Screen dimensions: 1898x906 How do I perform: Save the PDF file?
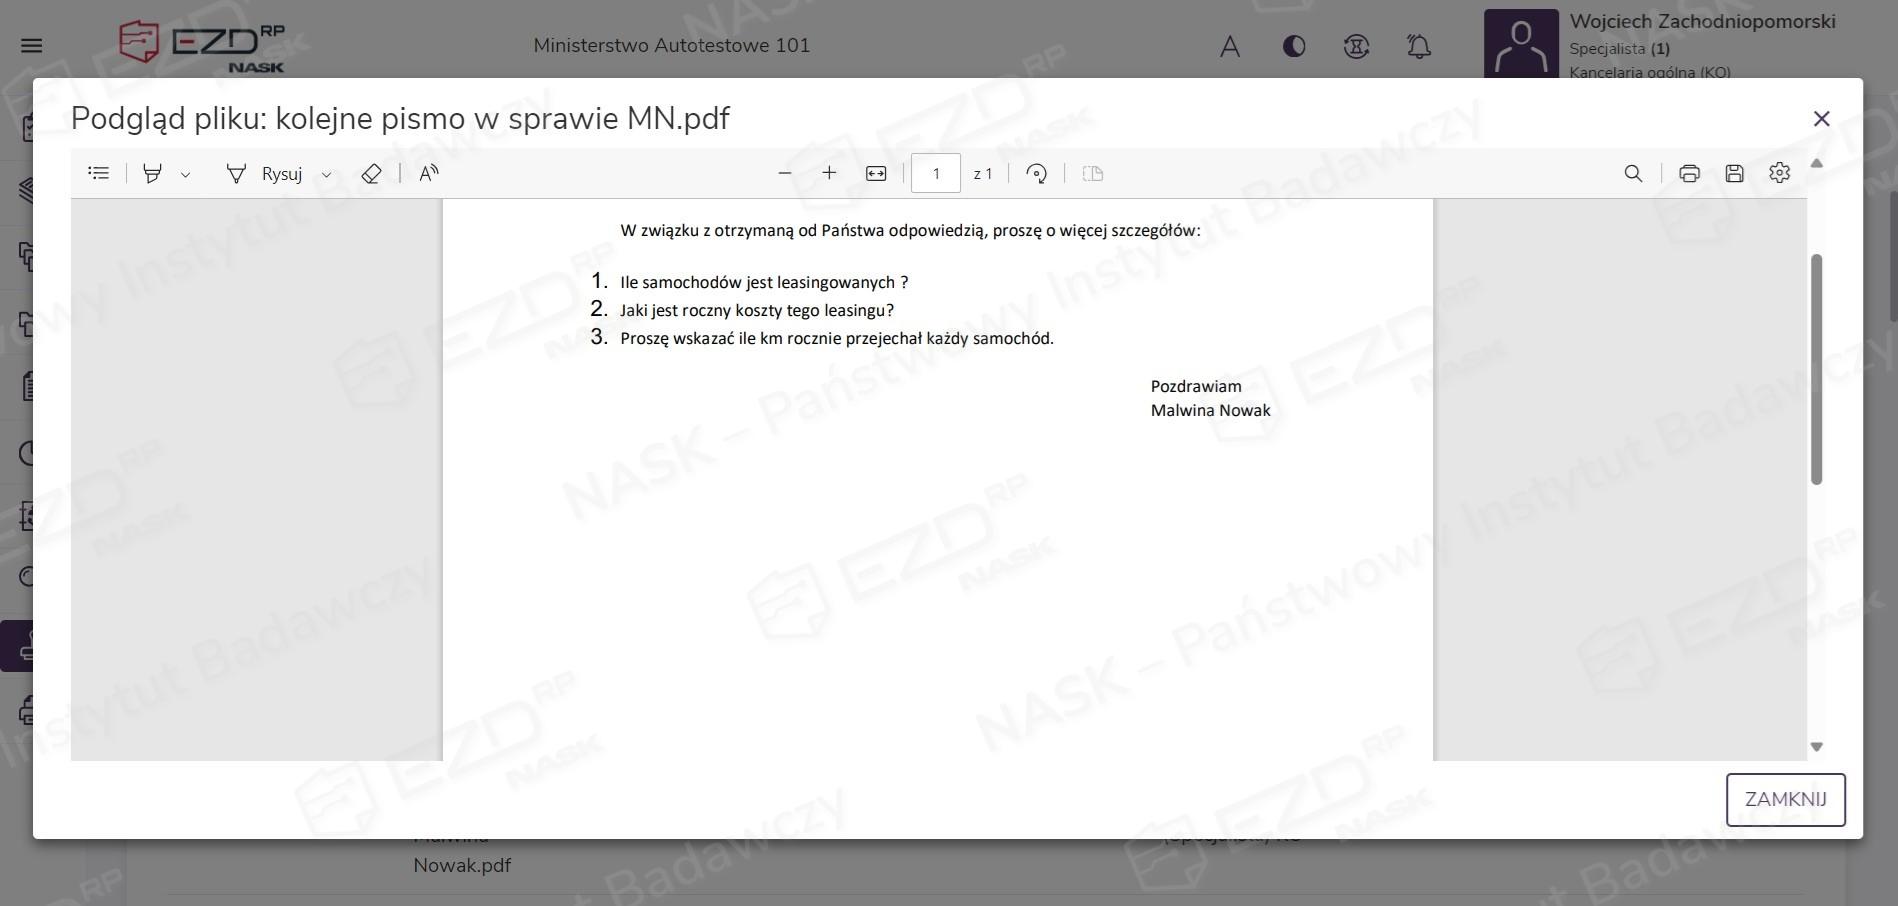[x=1734, y=173]
